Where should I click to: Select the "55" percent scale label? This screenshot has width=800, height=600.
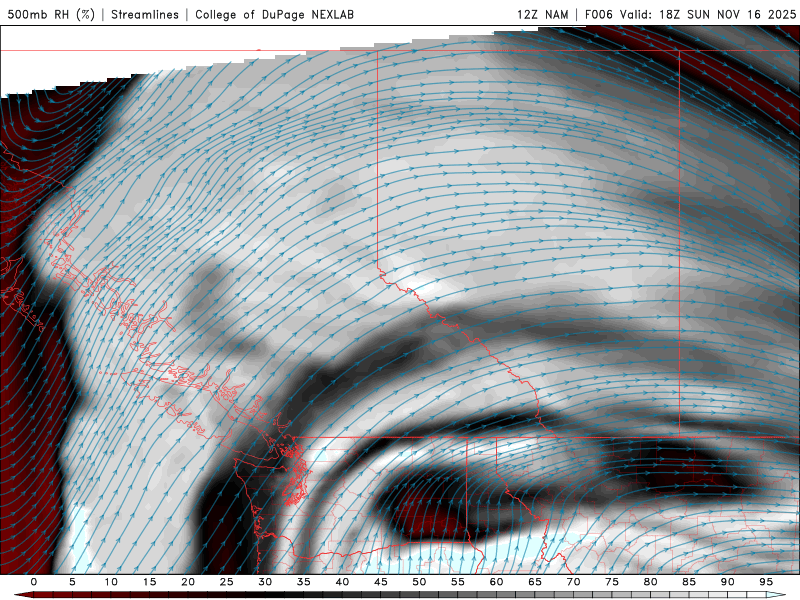point(458,582)
